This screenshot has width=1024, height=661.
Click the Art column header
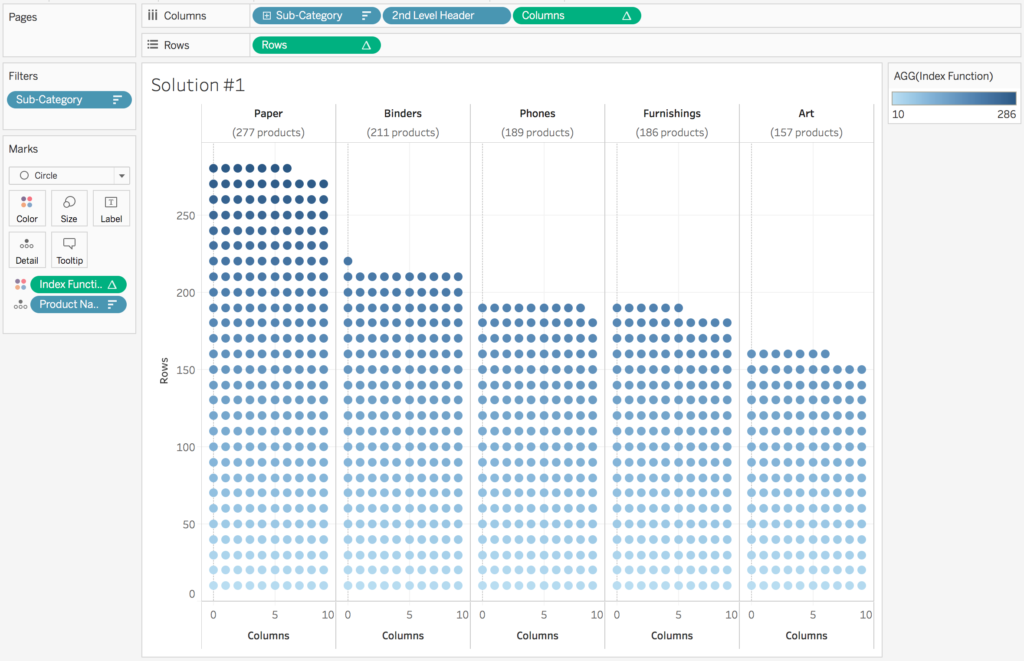coord(806,114)
